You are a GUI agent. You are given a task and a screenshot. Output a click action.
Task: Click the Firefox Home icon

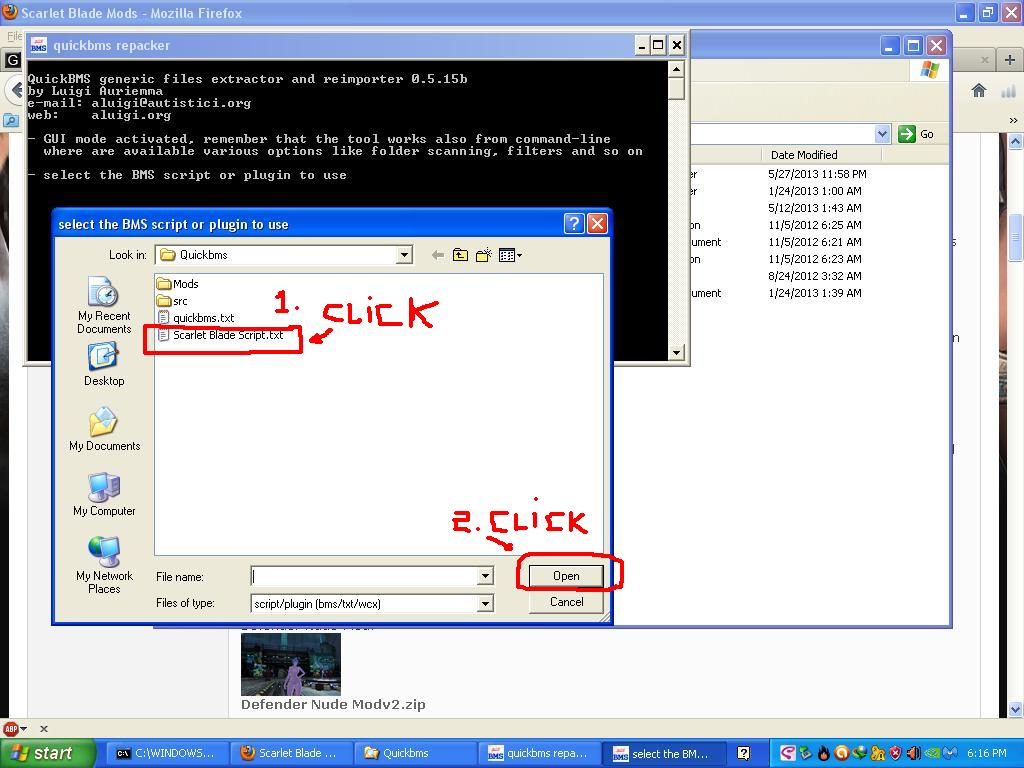tap(979, 91)
